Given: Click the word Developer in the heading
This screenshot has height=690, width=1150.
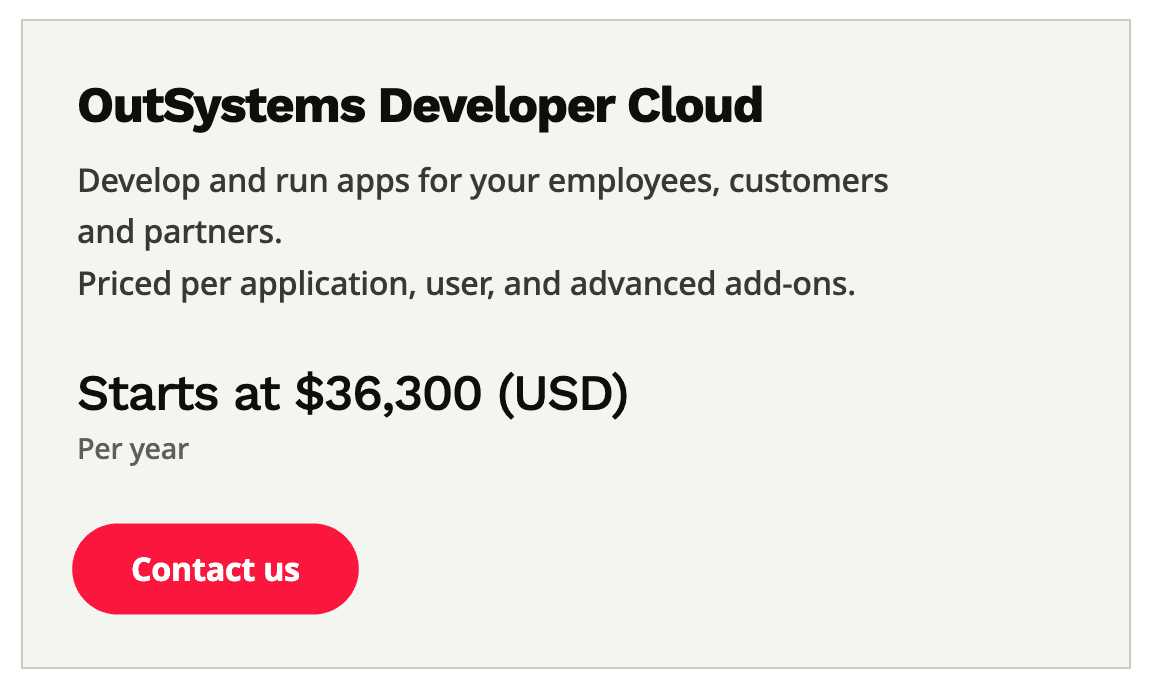Looking at the screenshot, I should tap(497, 106).
